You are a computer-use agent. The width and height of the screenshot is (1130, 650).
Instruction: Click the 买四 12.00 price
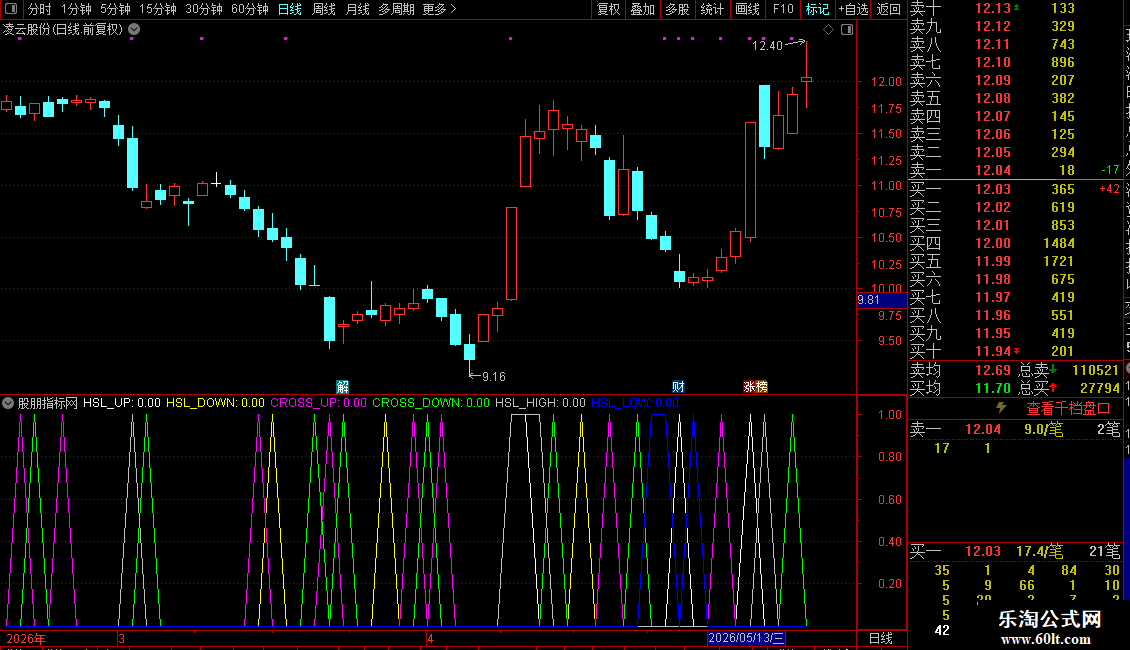point(993,244)
